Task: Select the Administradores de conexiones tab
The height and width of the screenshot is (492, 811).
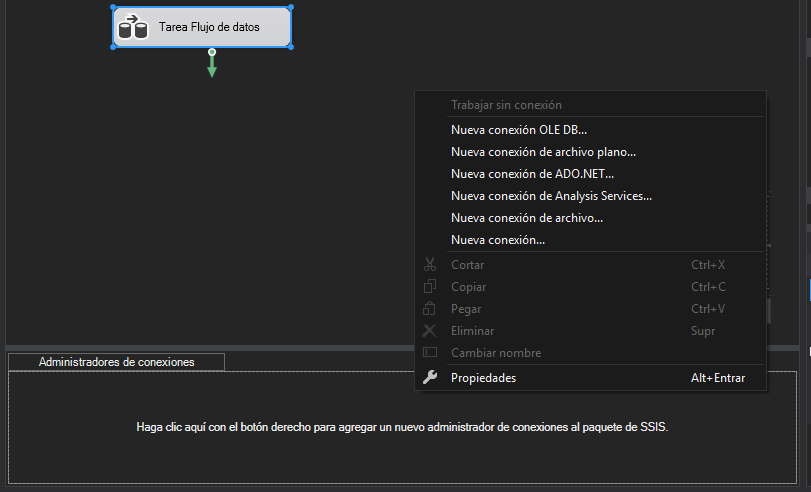Action: pos(116,362)
